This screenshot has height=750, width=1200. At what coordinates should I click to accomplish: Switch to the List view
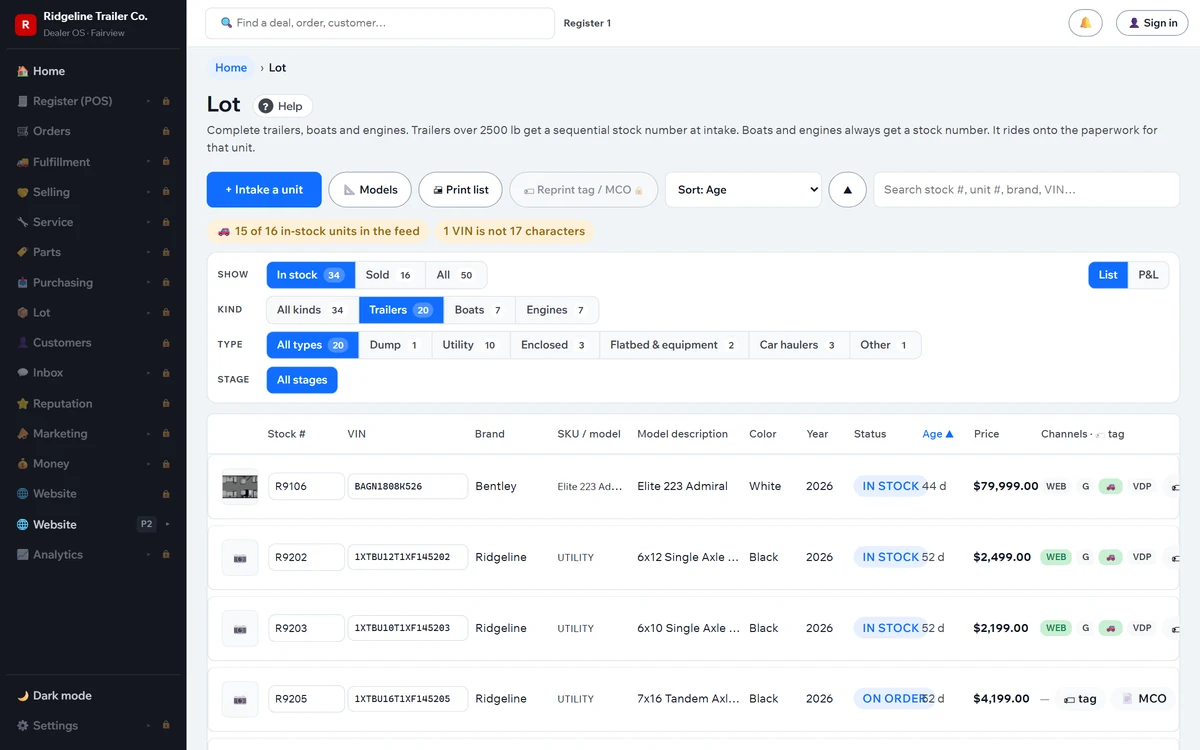[x=1108, y=274]
